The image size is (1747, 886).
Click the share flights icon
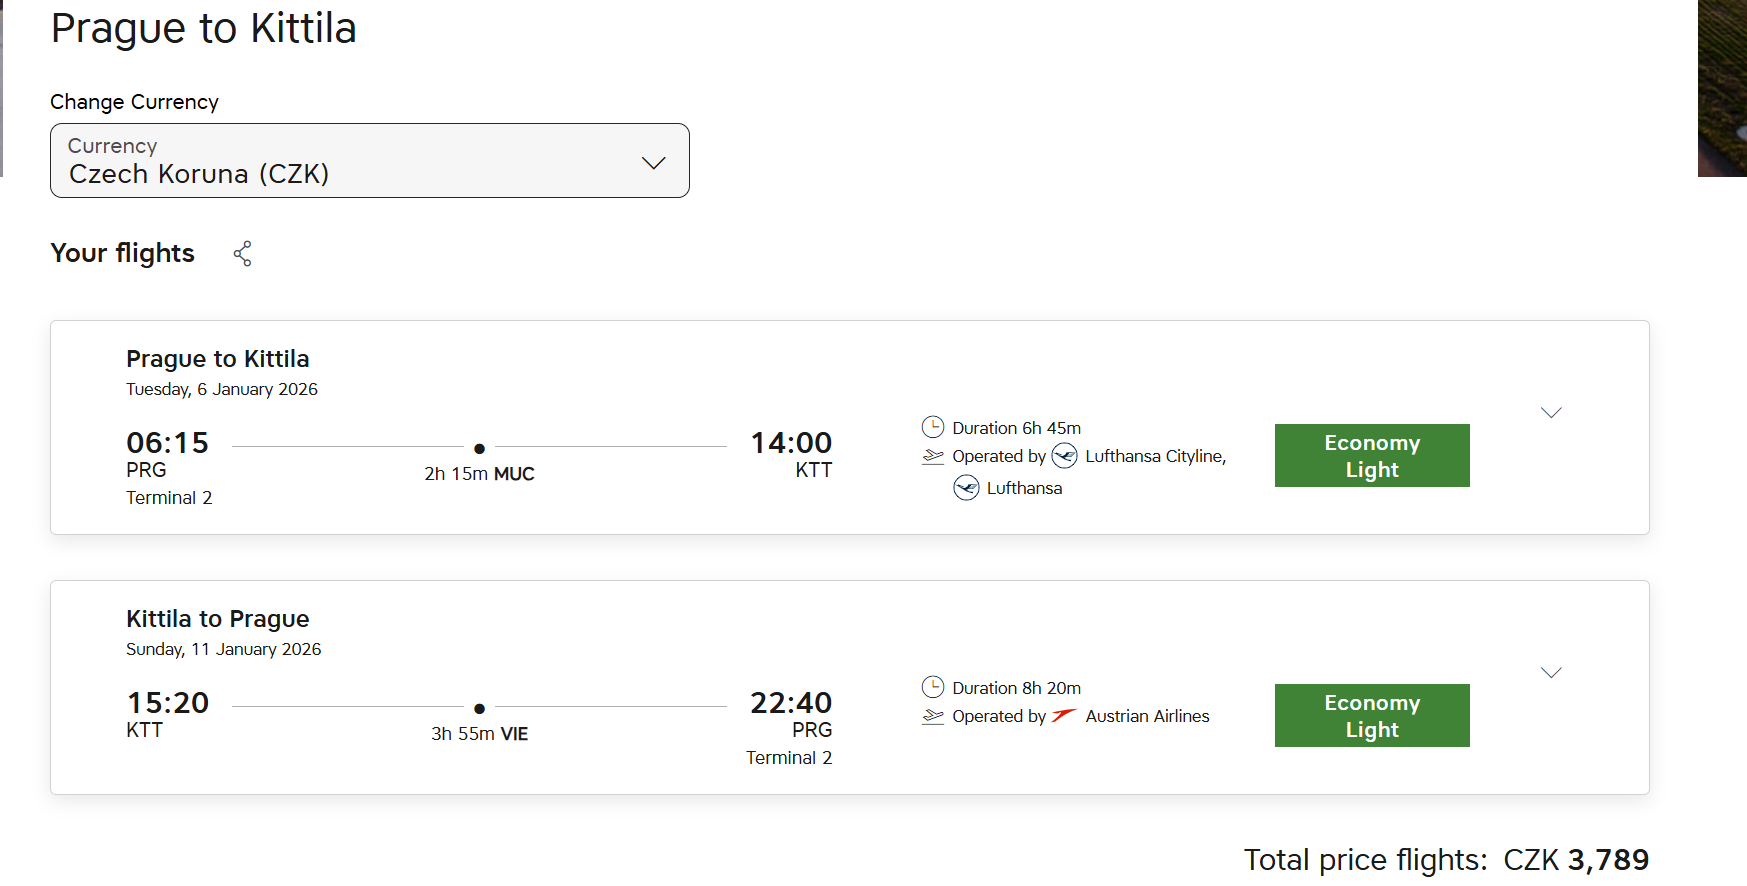point(242,254)
